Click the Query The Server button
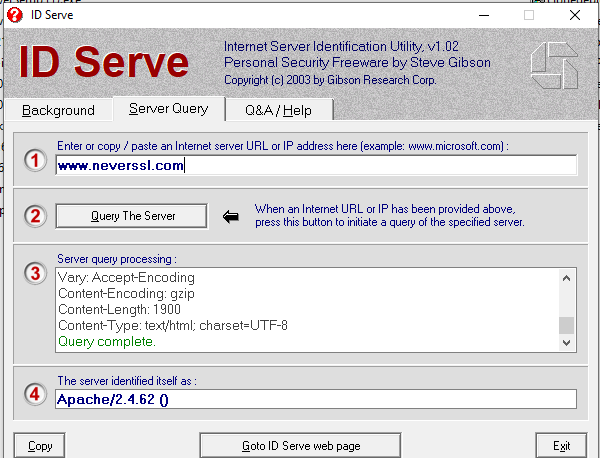 click(x=132, y=216)
